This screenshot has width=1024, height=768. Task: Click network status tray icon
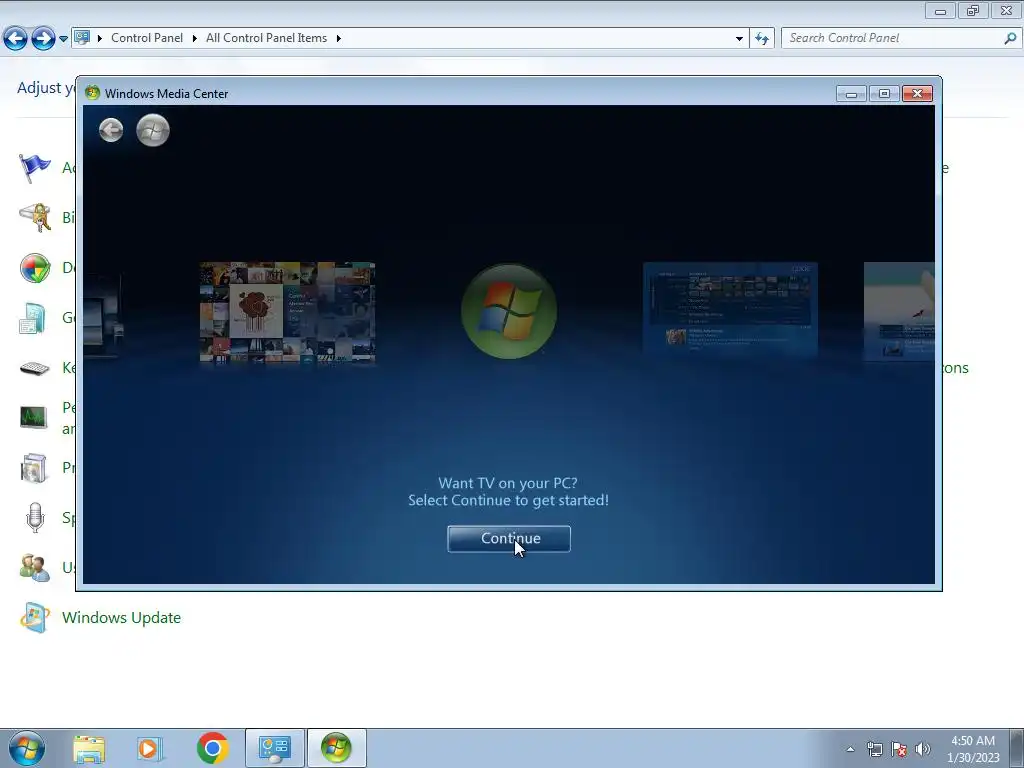click(x=874, y=750)
